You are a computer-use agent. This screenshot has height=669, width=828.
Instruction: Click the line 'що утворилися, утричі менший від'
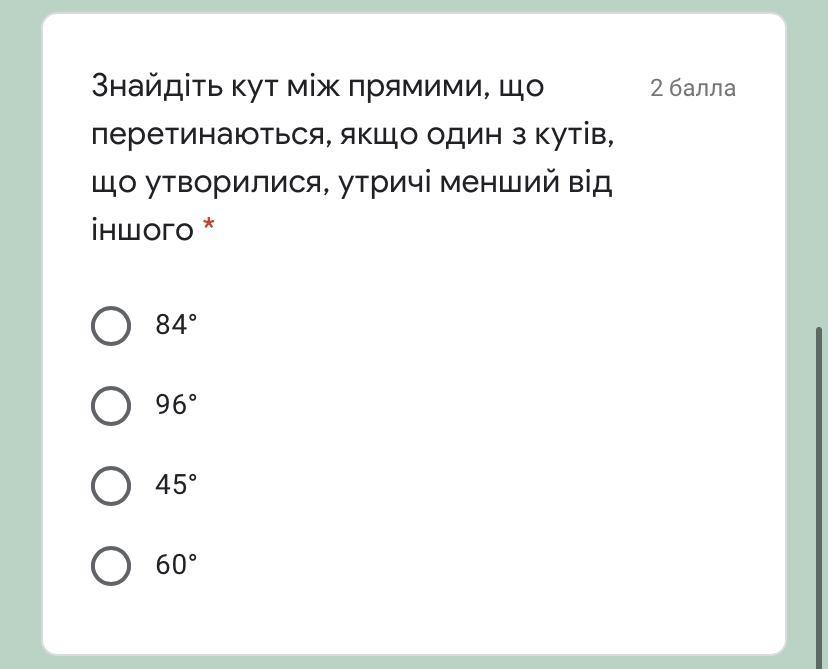click(352, 183)
